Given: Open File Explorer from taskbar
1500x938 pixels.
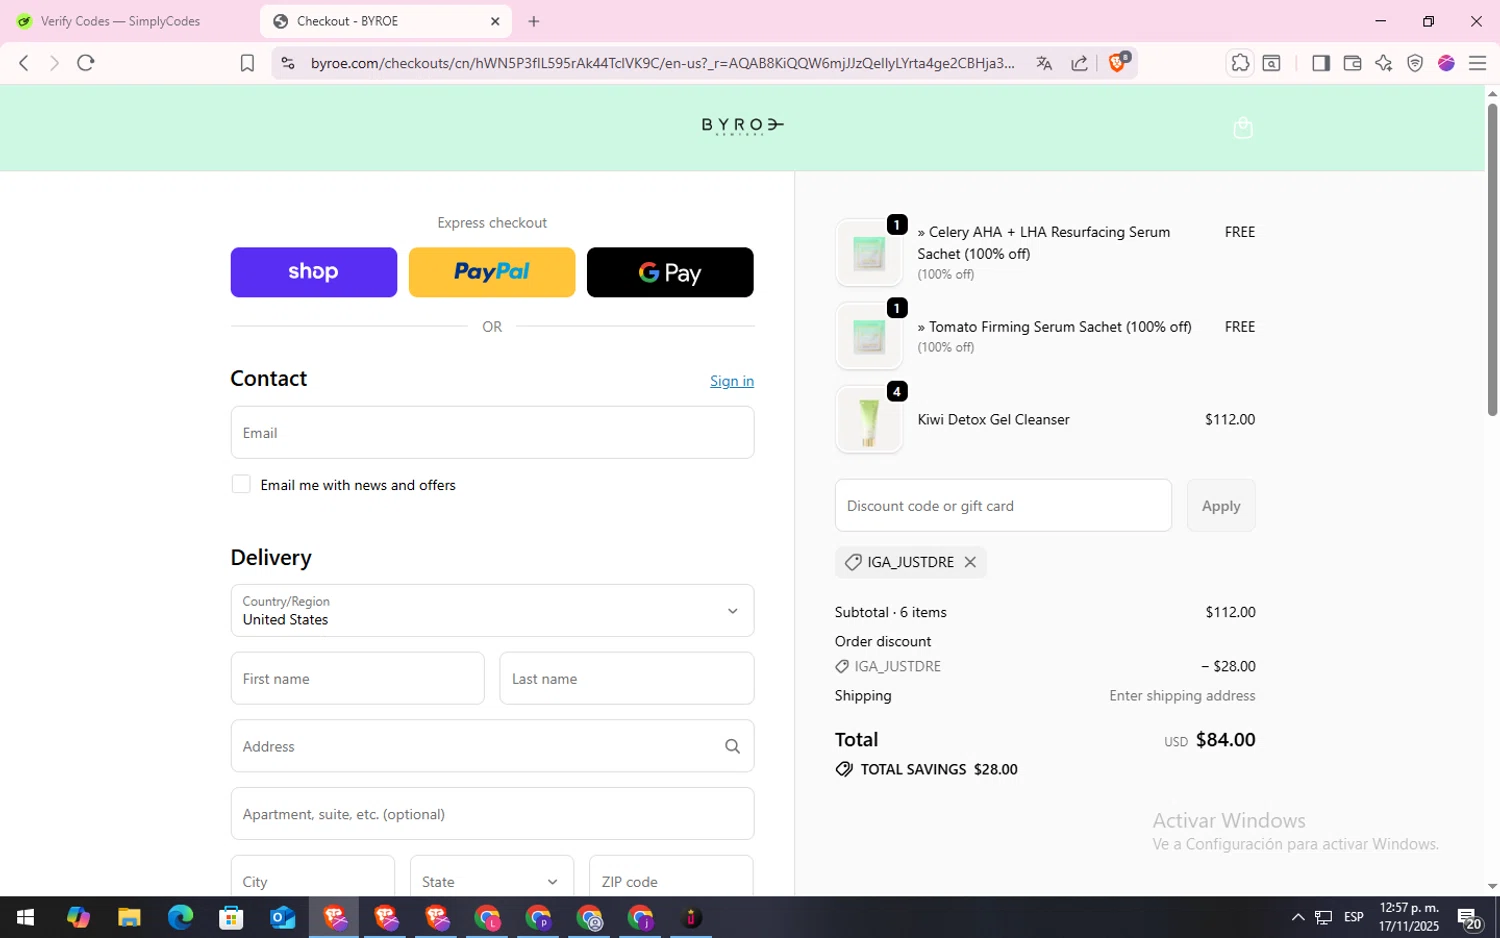Looking at the screenshot, I should pyautogui.click(x=129, y=917).
